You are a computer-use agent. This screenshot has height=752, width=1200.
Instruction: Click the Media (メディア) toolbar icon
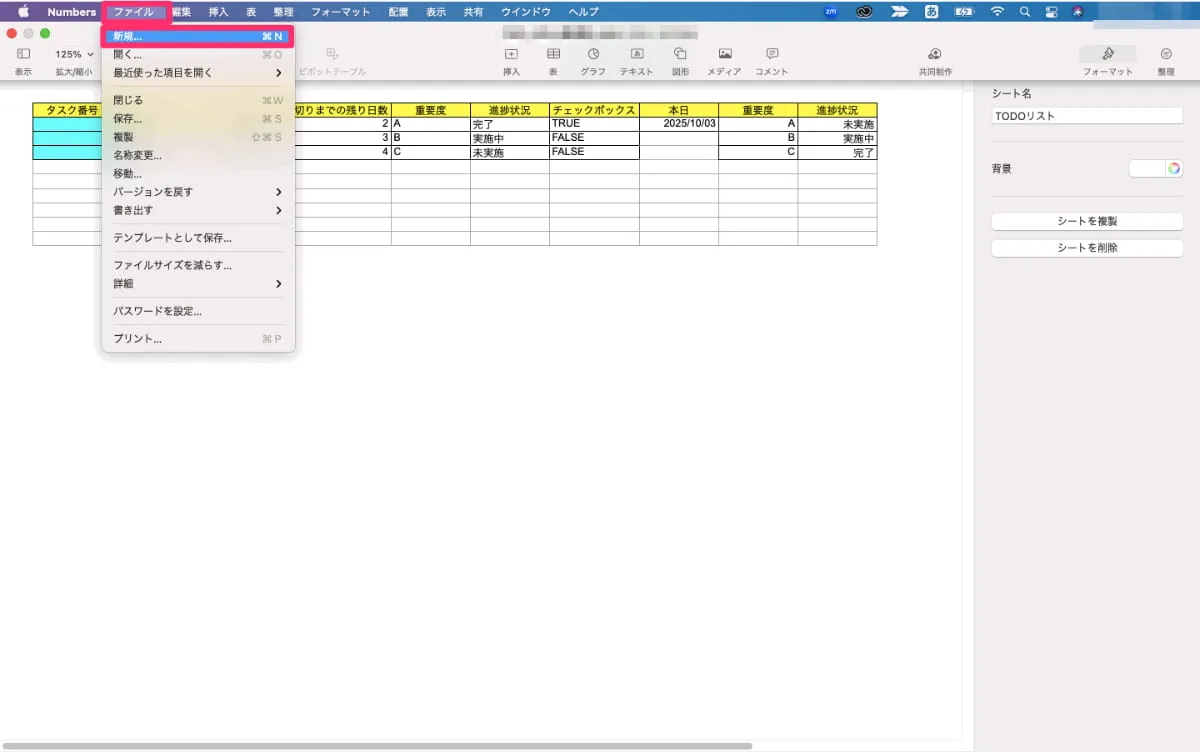[724, 55]
